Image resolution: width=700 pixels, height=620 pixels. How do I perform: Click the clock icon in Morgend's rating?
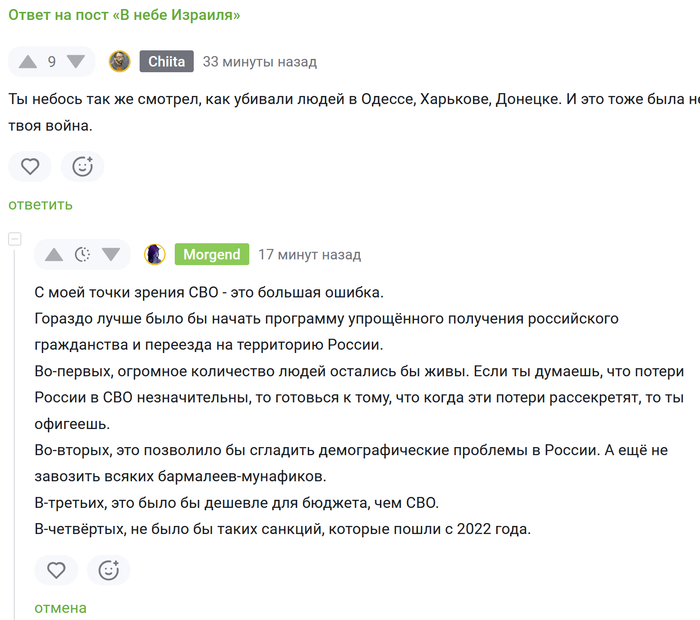(82, 254)
